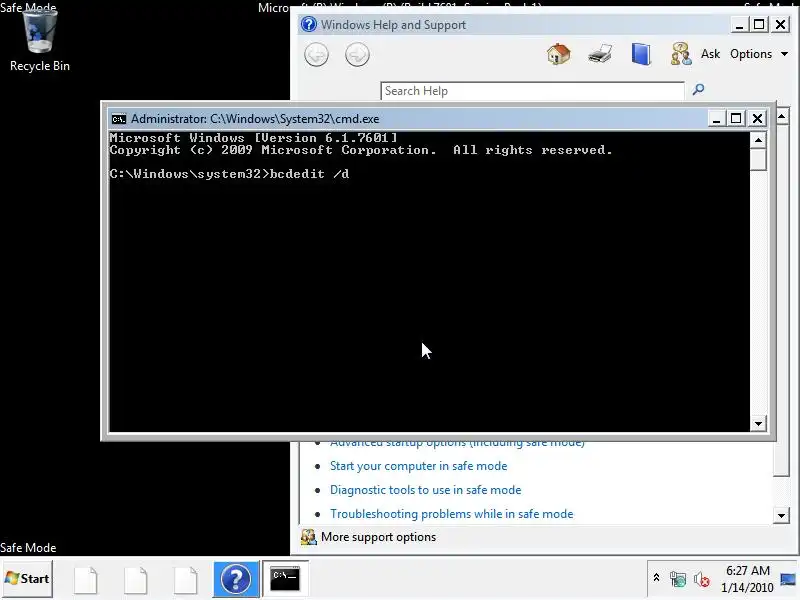Click the Show desktop tray icon
The image size is (800, 600).
click(x=788, y=579)
